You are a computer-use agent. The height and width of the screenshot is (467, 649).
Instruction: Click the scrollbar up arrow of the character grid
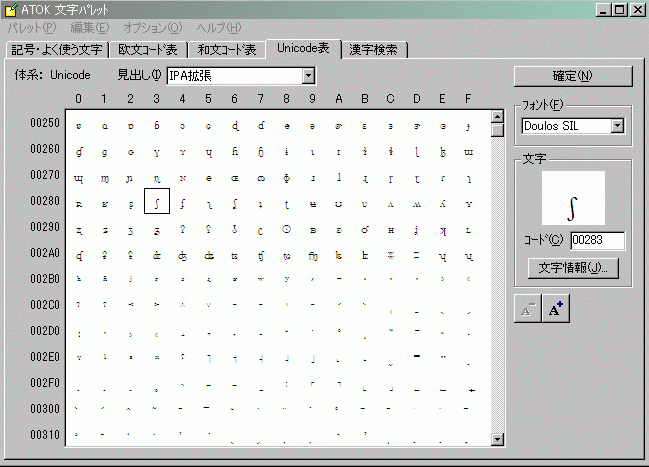(497, 116)
